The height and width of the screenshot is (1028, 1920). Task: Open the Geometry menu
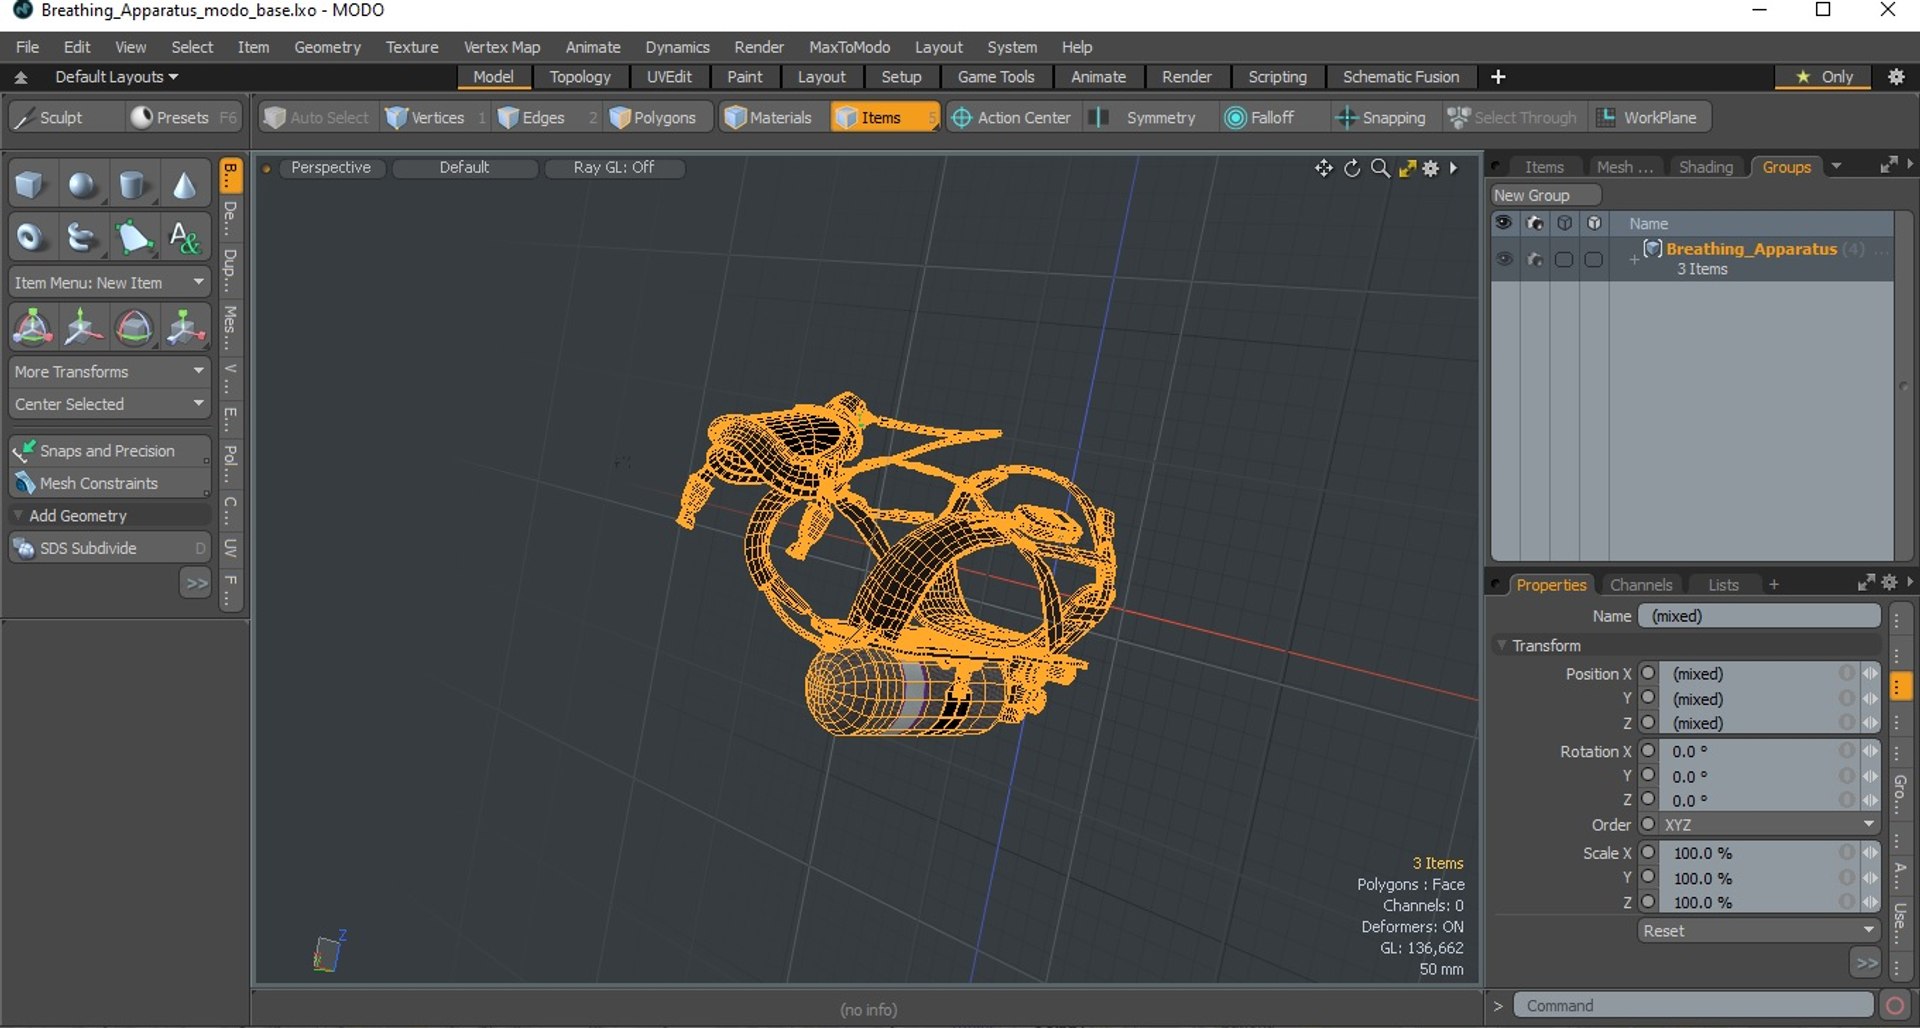[x=327, y=47]
